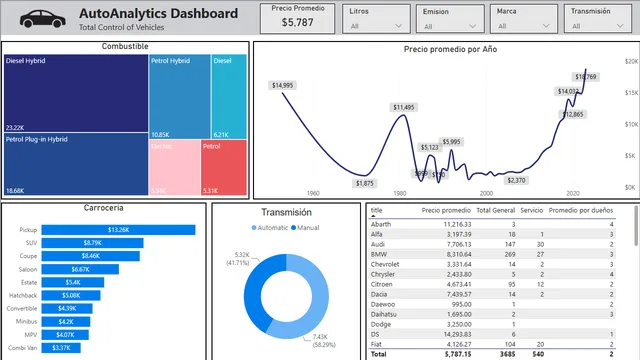Click the $5,123 data label
The image size is (640, 360).
click(x=430, y=147)
